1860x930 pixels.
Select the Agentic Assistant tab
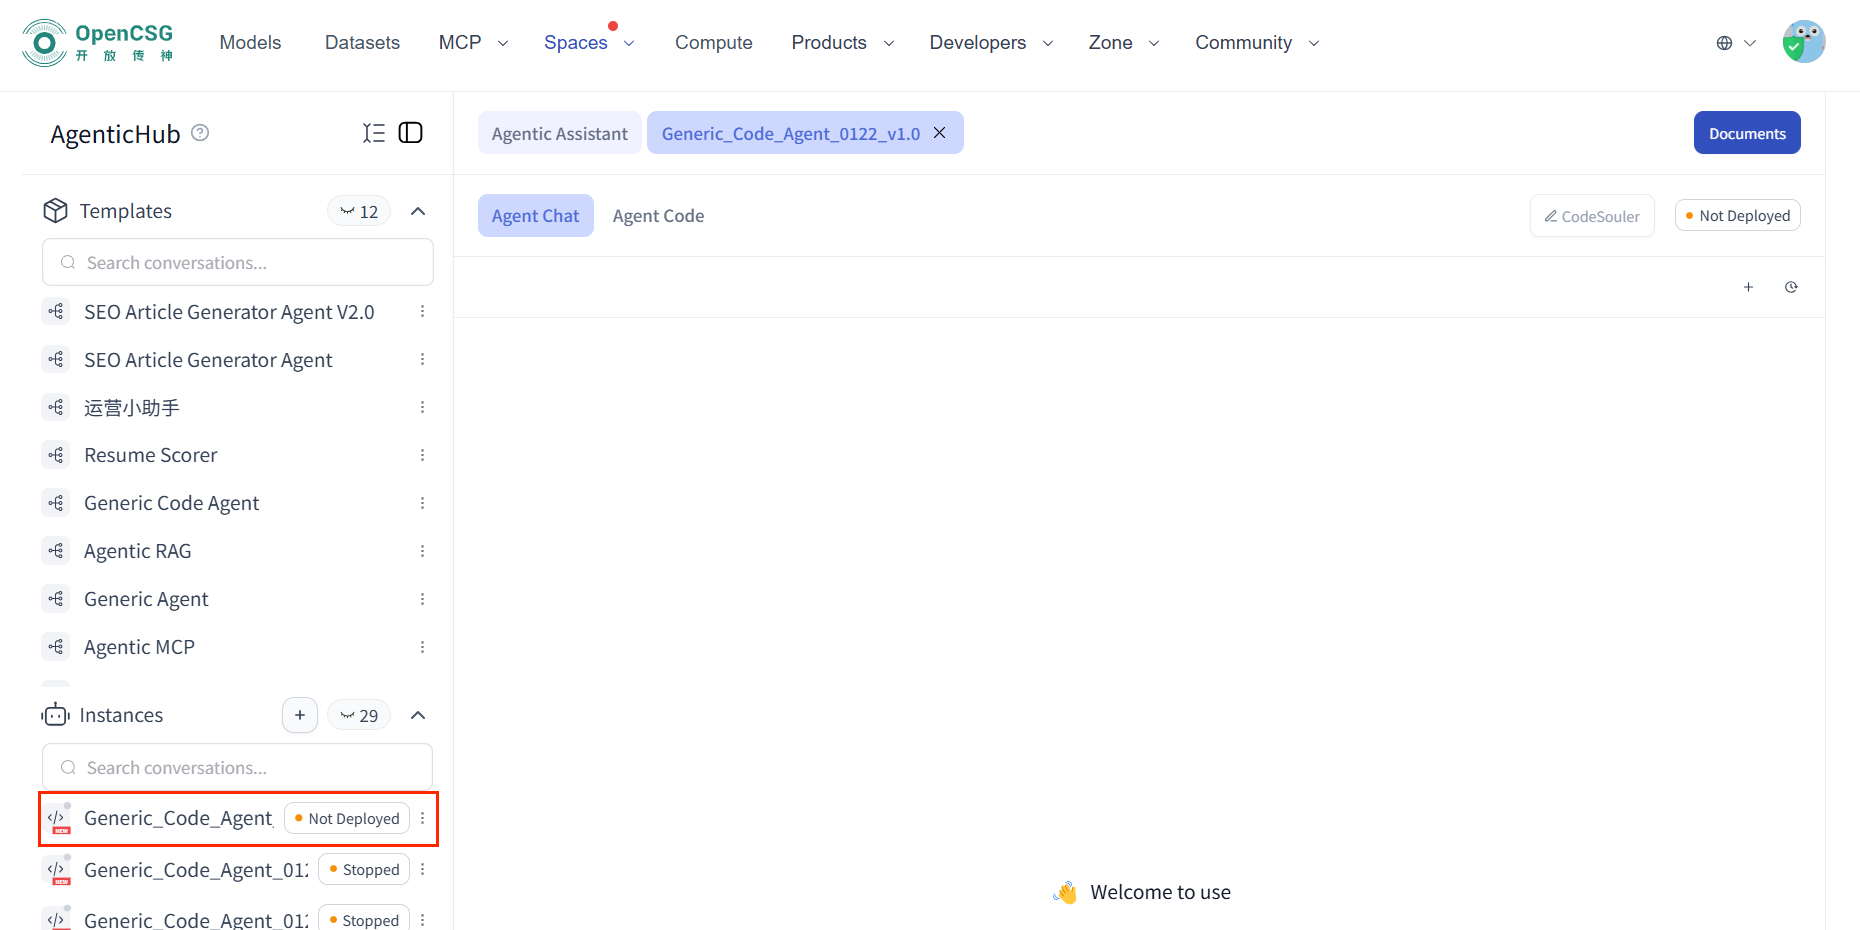(559, 133)
